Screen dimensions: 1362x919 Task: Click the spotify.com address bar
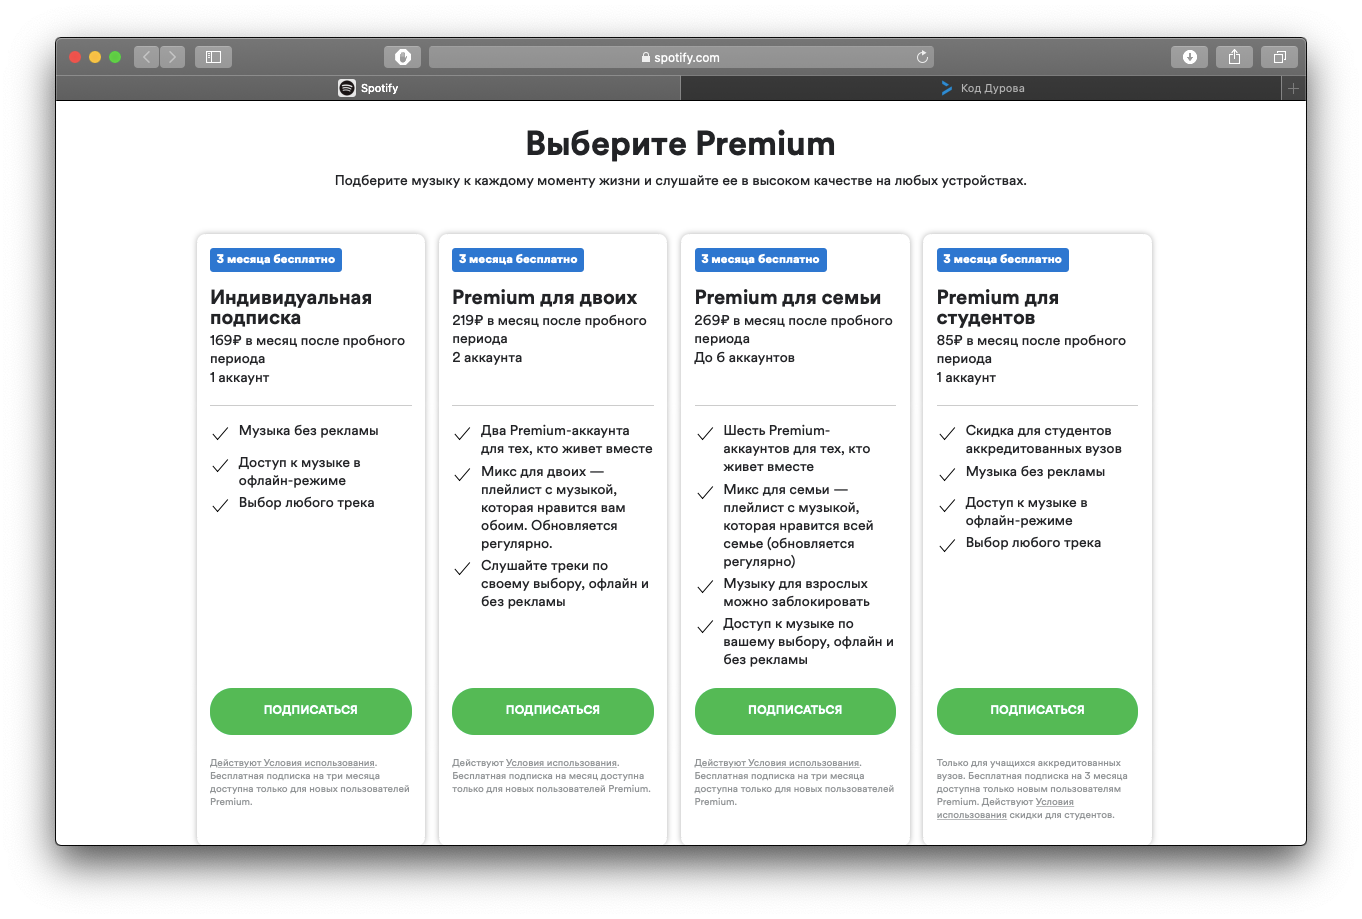click(x=680, y=57)
